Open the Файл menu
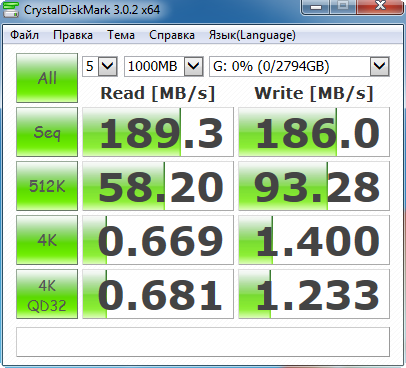 [x=24, y=35]
